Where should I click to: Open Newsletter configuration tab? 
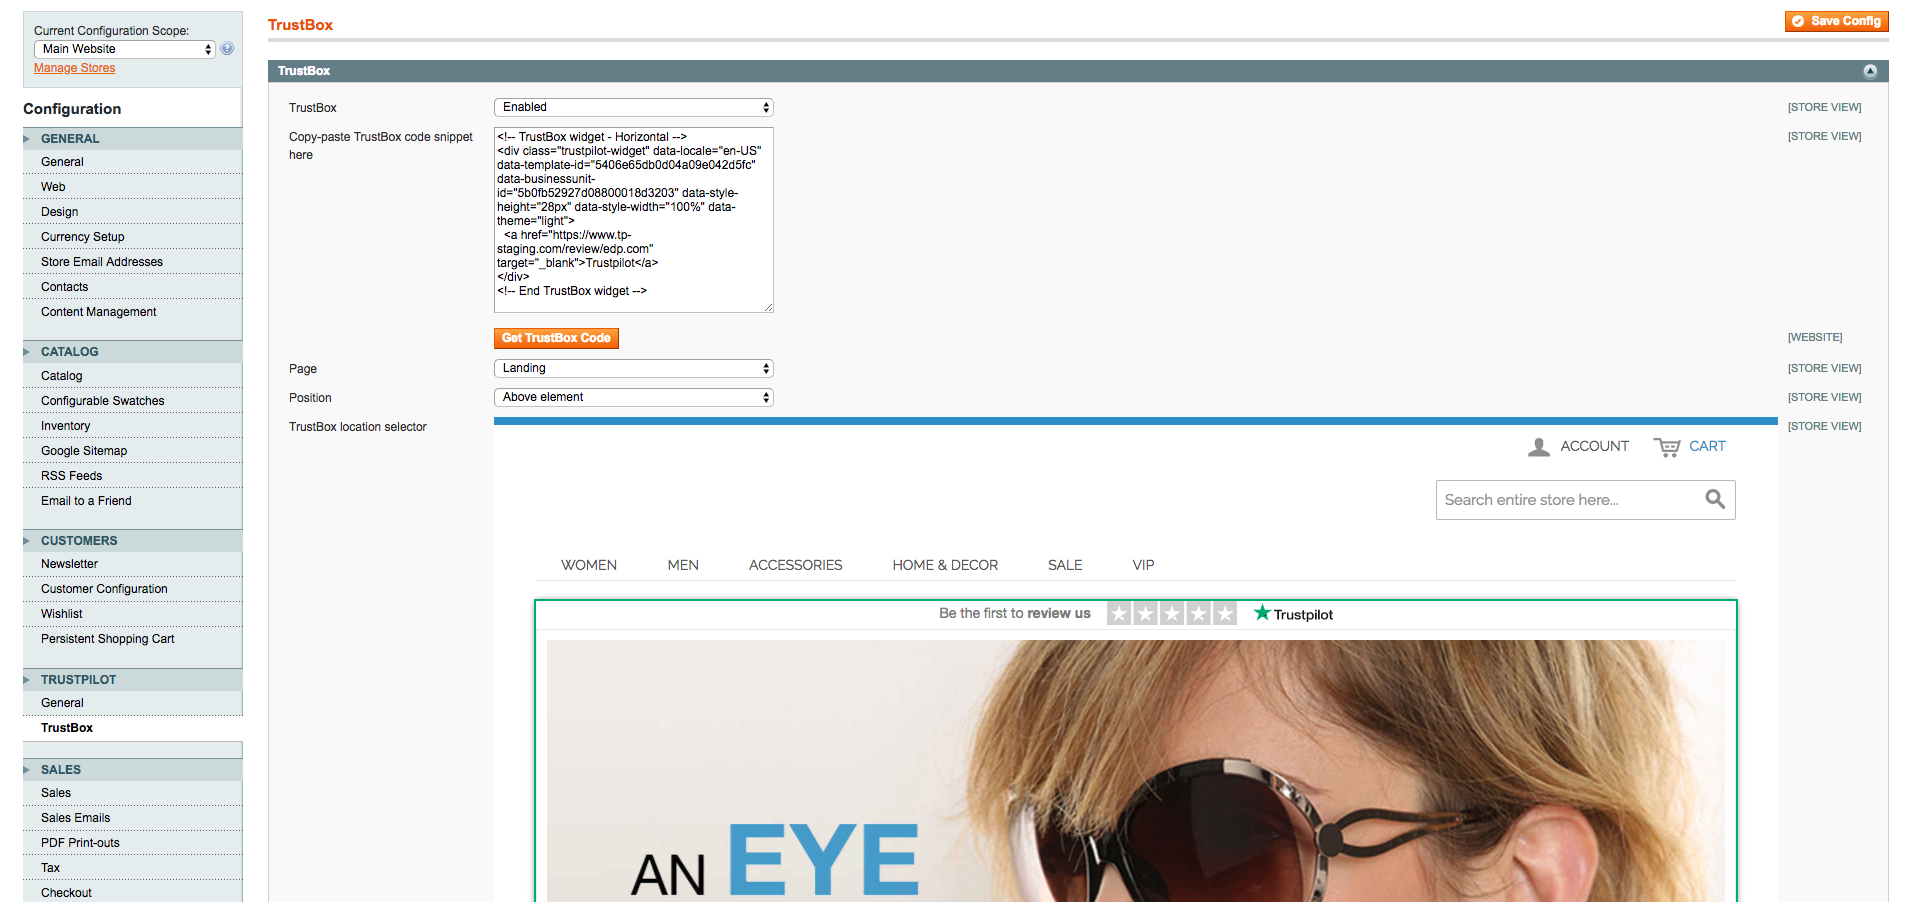(132, 564)
